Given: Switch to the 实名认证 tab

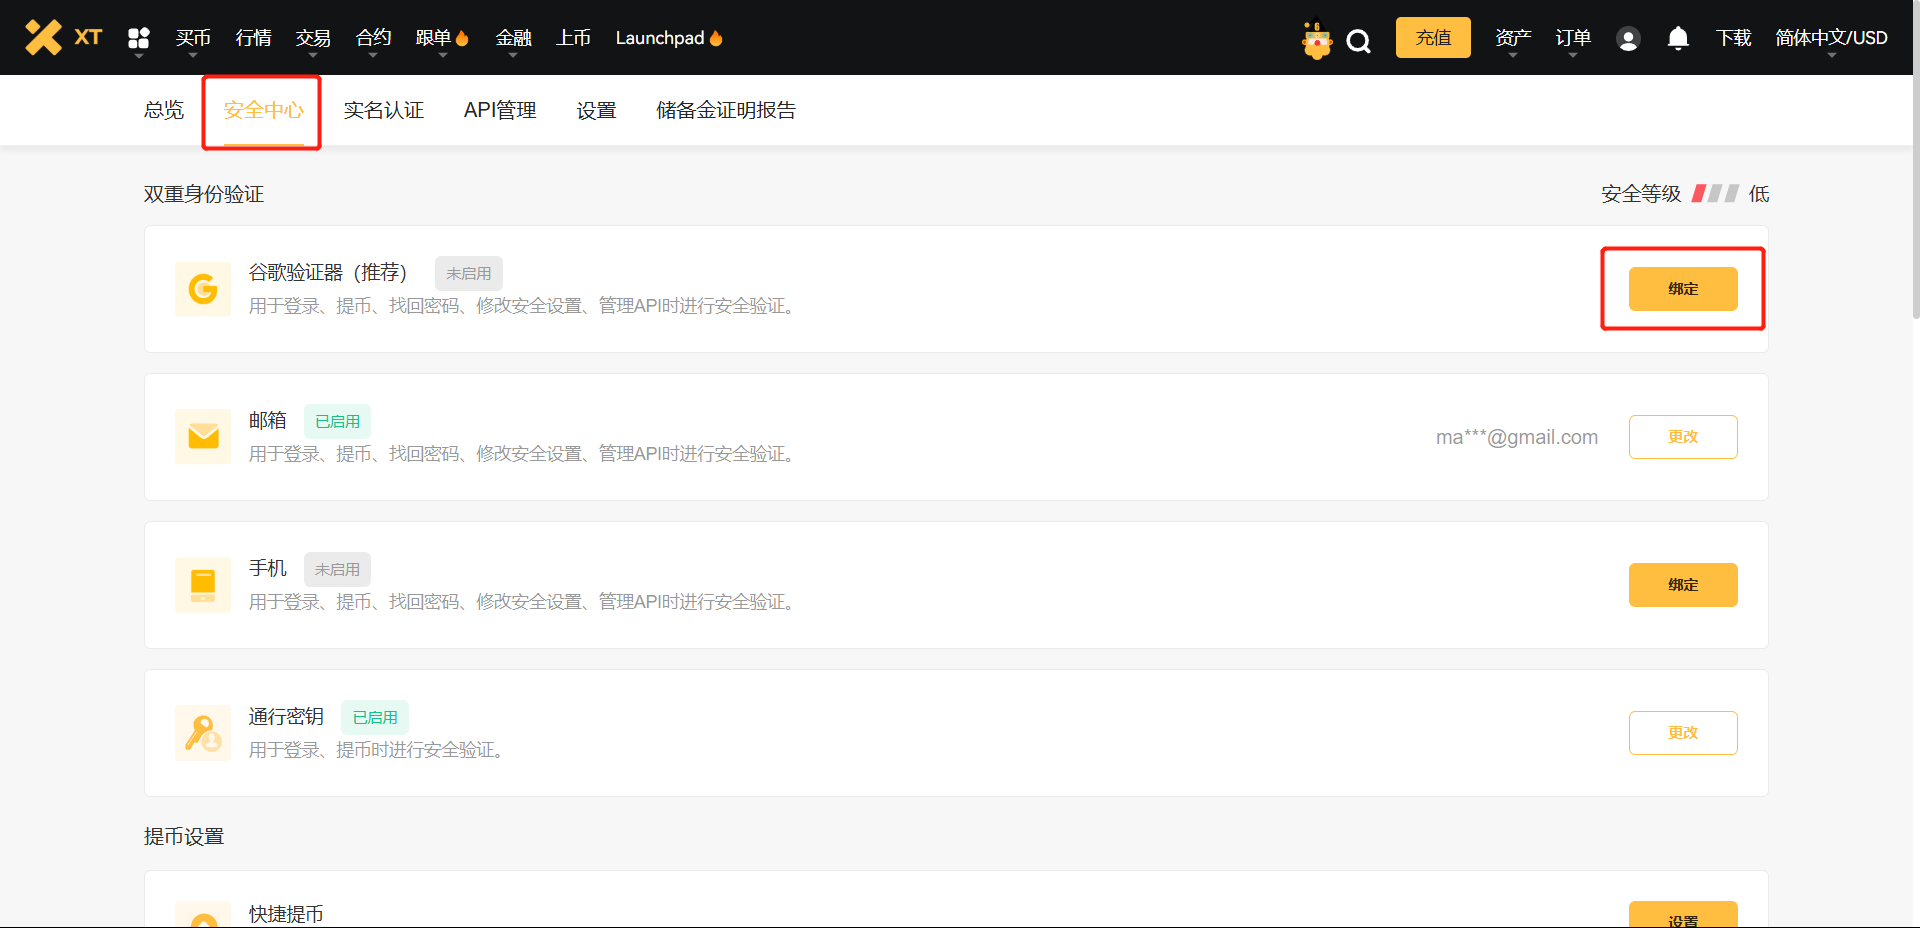Looking at the screenshot, I should pos(384,110).
